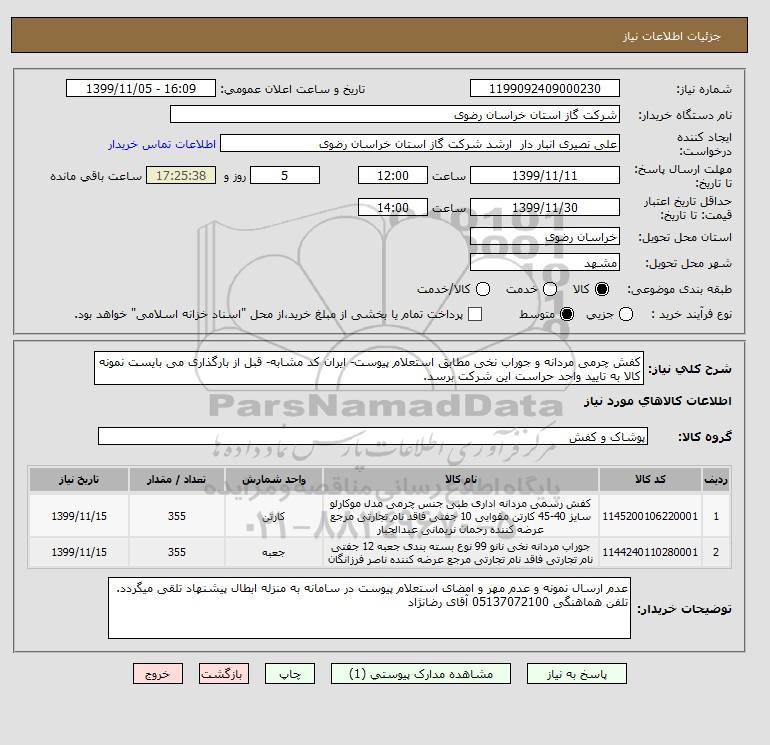Select the خدمت radio button
The height and width of the screenshot is (745, 770).
550,289
